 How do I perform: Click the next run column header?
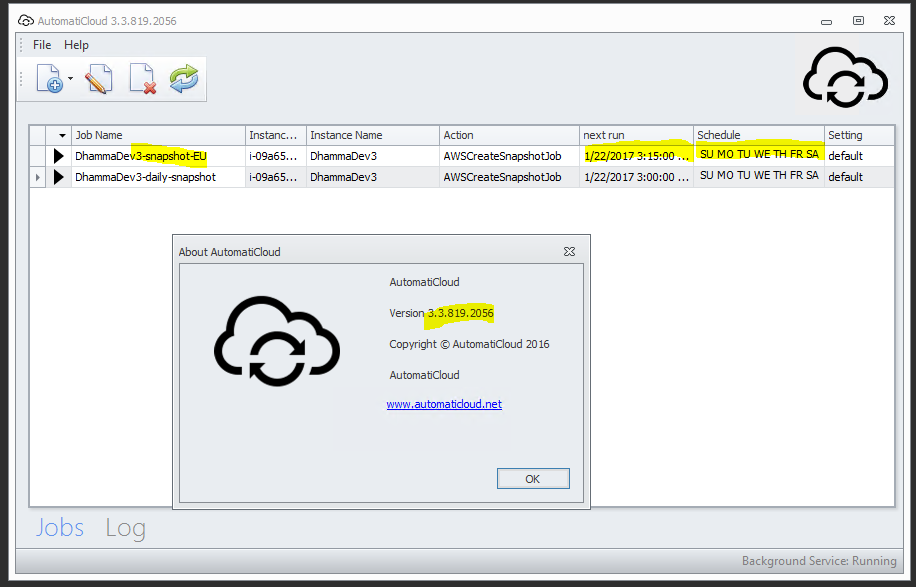[636, 135]
